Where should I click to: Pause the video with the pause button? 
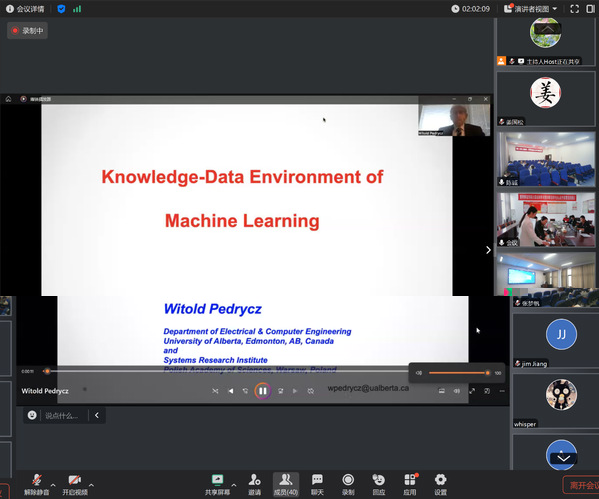263,391
